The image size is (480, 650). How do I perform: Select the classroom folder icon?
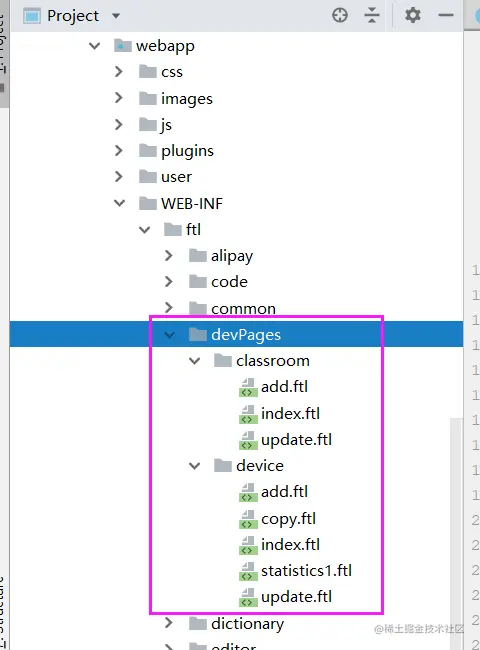(223, 360)
